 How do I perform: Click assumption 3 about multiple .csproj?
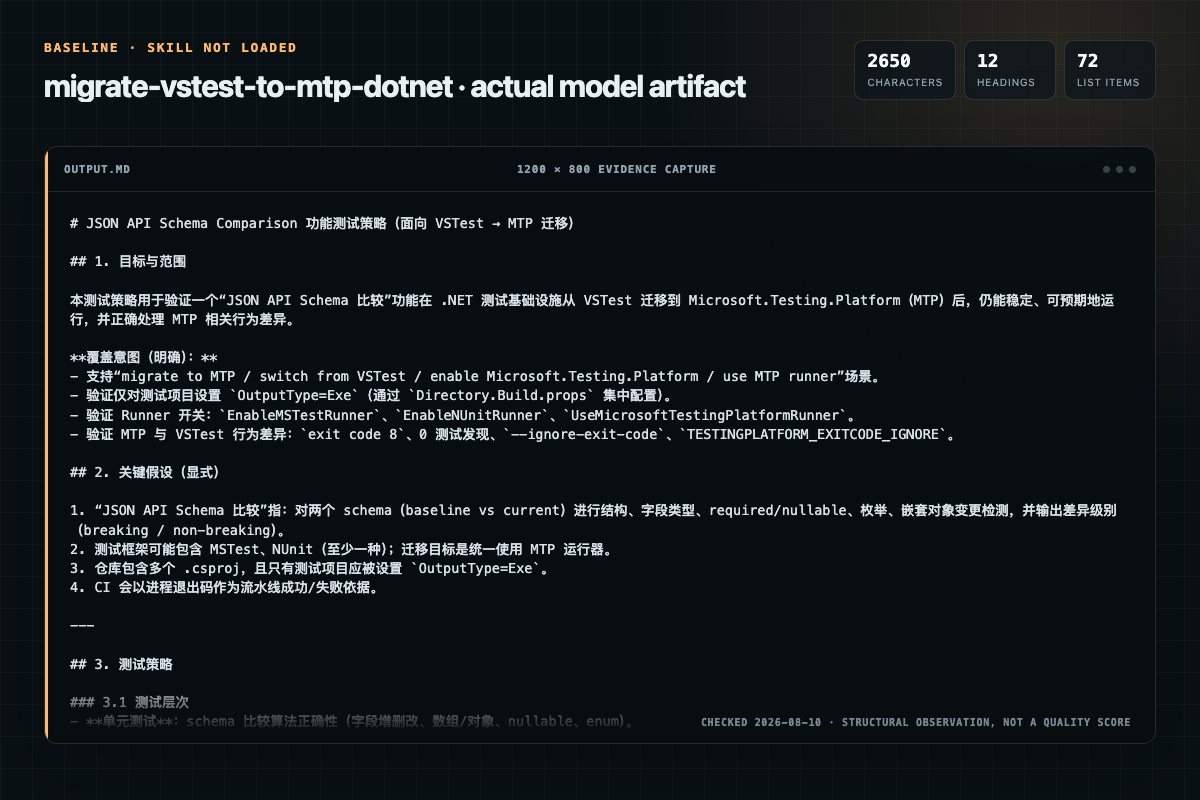(311, 568)
